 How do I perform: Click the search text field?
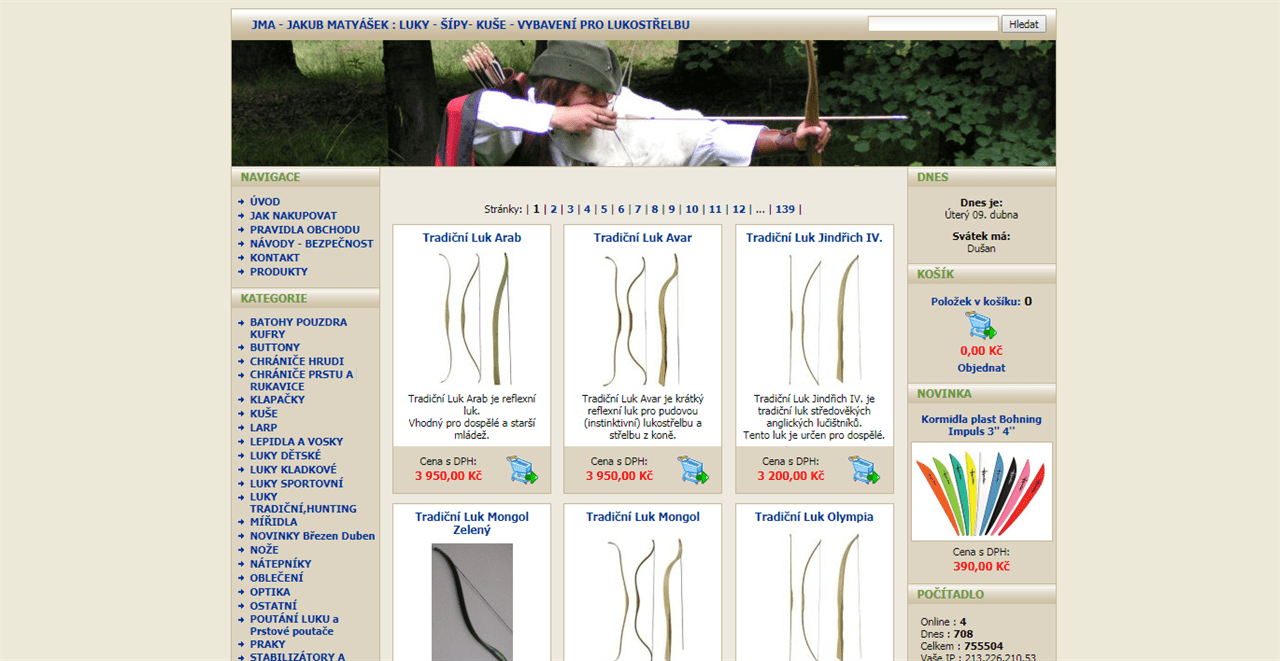point(933,24)
